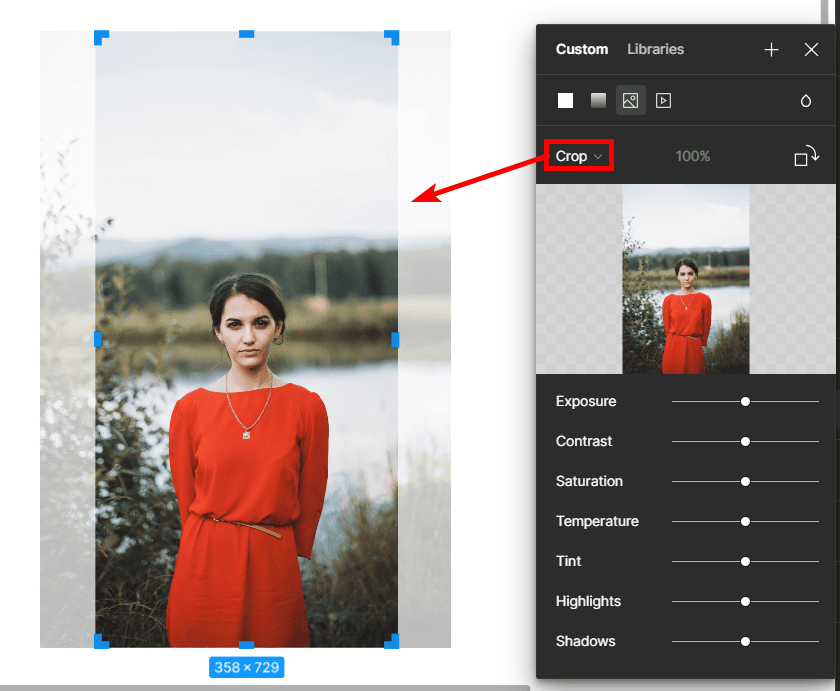The height and width of the screenshot is (691, 840).
Task: Click the Temperature slider handle
Action: 745,521
